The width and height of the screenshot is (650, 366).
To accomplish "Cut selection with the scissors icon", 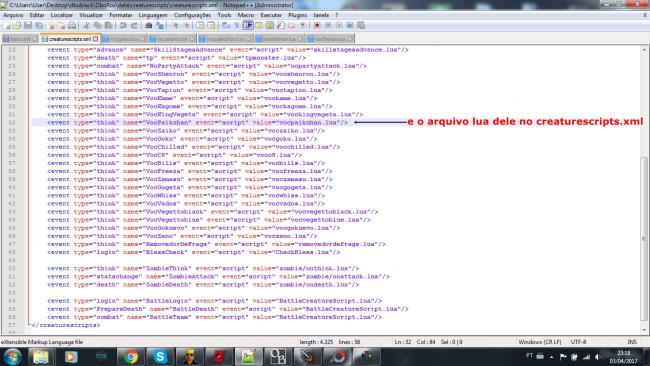I will point(86,26).
